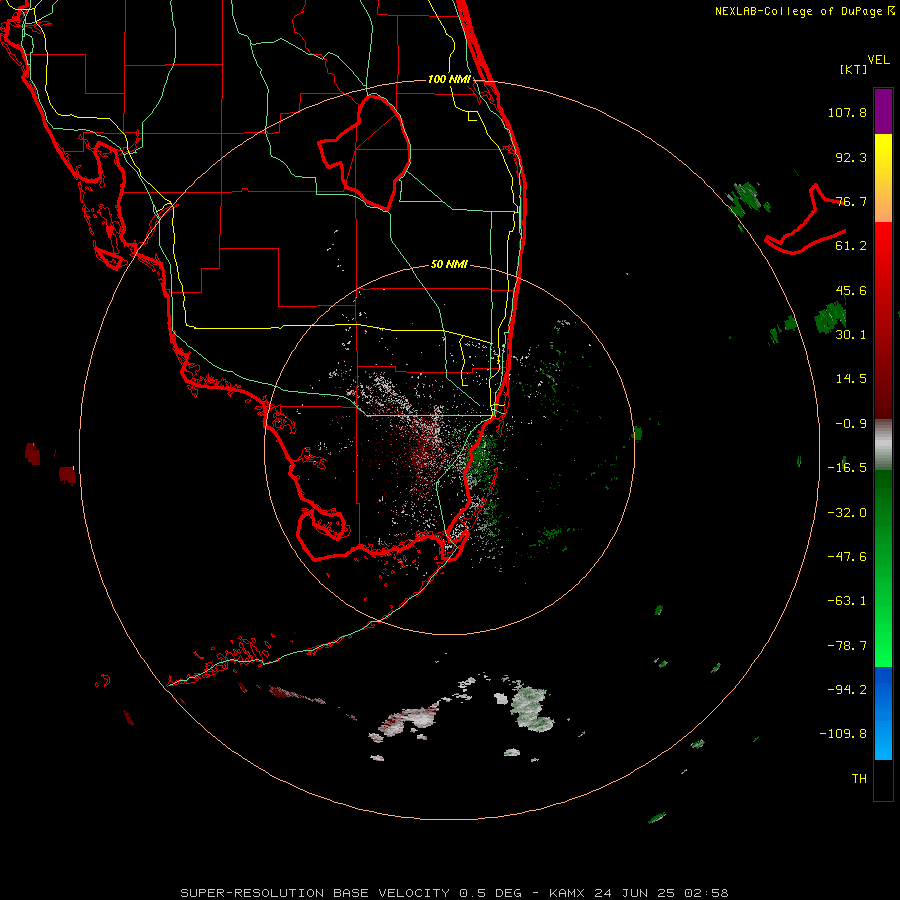This screenshot has width=900, height=900.
Task: Select the 50 NMI range ring label
Action: [x=449, y=264]
